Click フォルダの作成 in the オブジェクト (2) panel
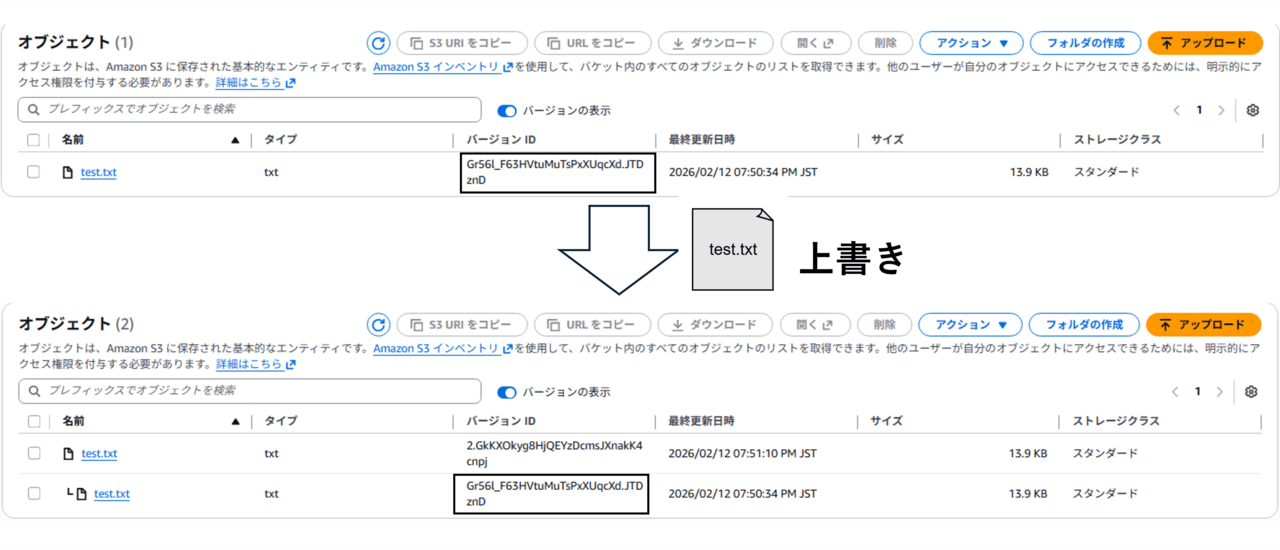1280x550 pixels. click(x=1084, y=325)
